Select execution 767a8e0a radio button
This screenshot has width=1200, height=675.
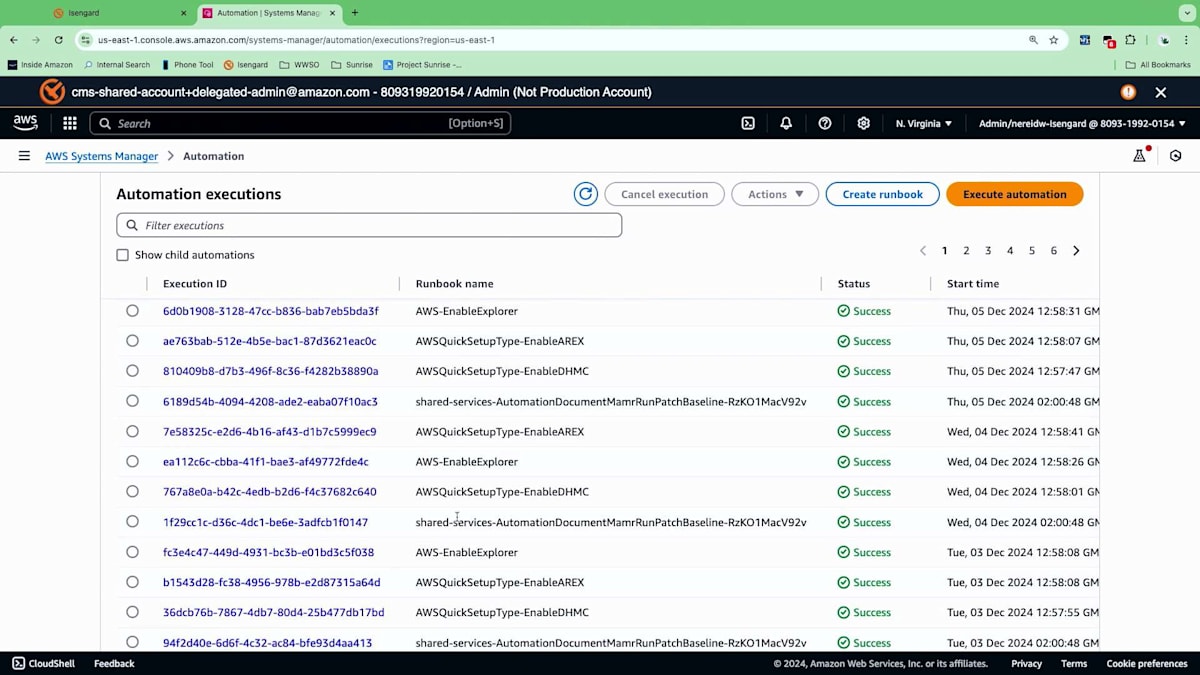coord(132,491)
